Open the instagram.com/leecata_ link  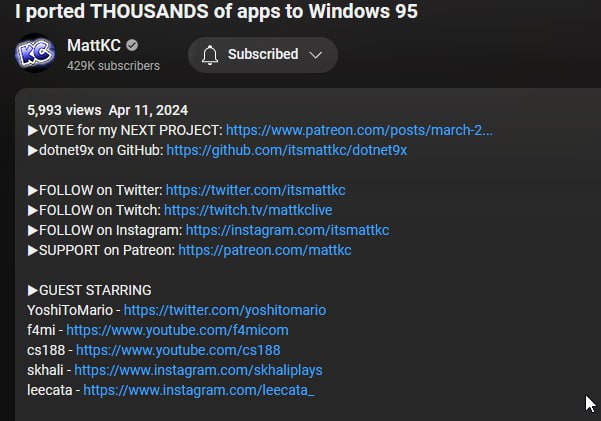point(199,390)
